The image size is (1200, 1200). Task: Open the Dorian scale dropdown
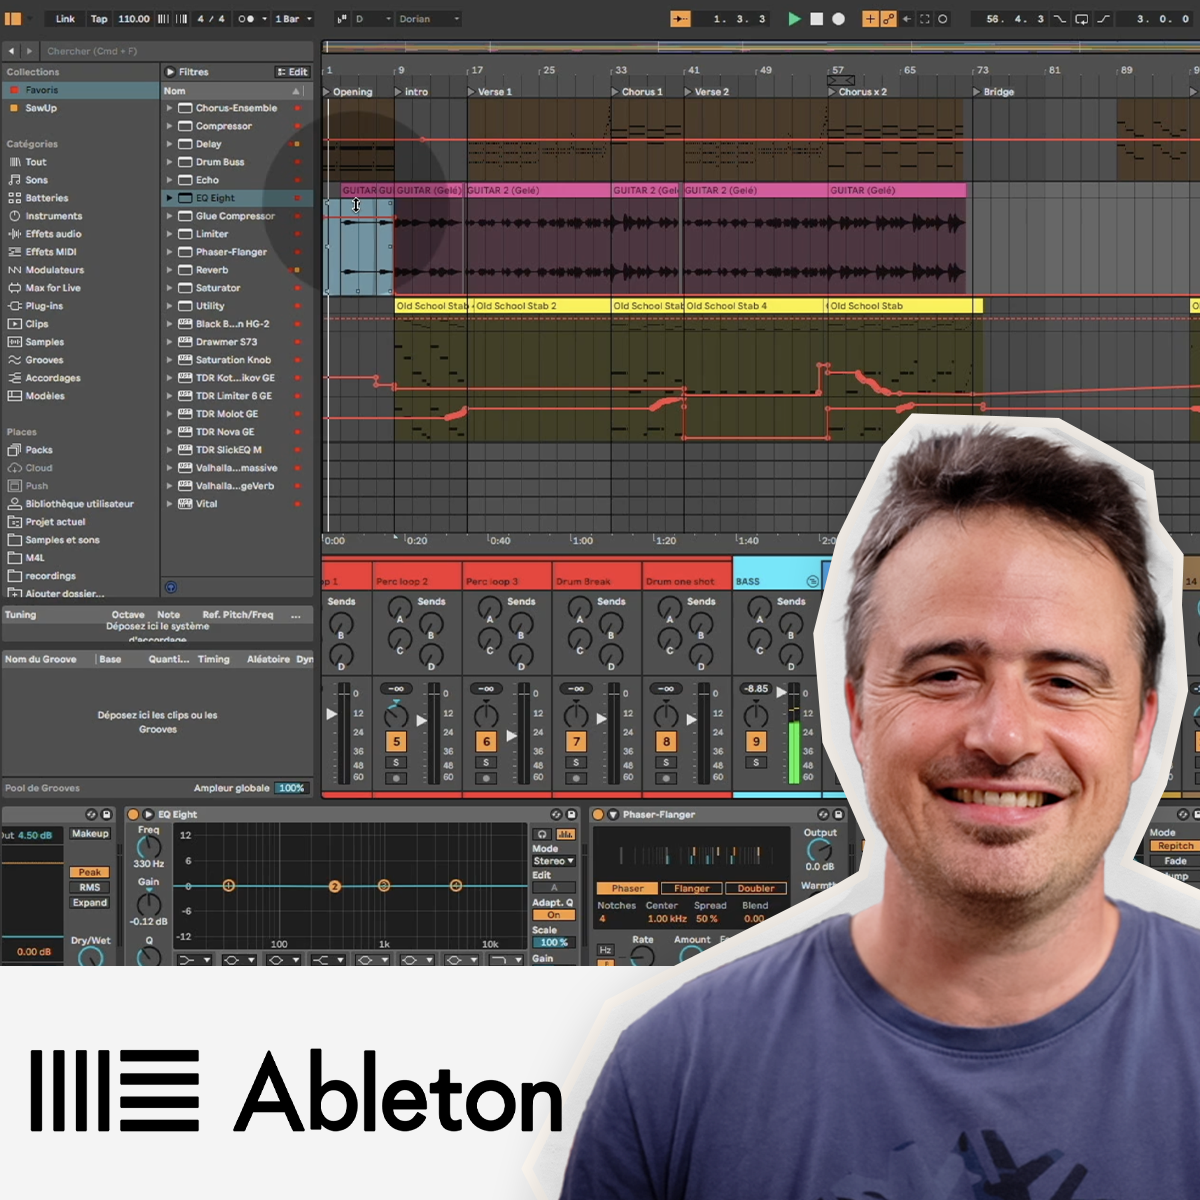click(x=428, y=18)
